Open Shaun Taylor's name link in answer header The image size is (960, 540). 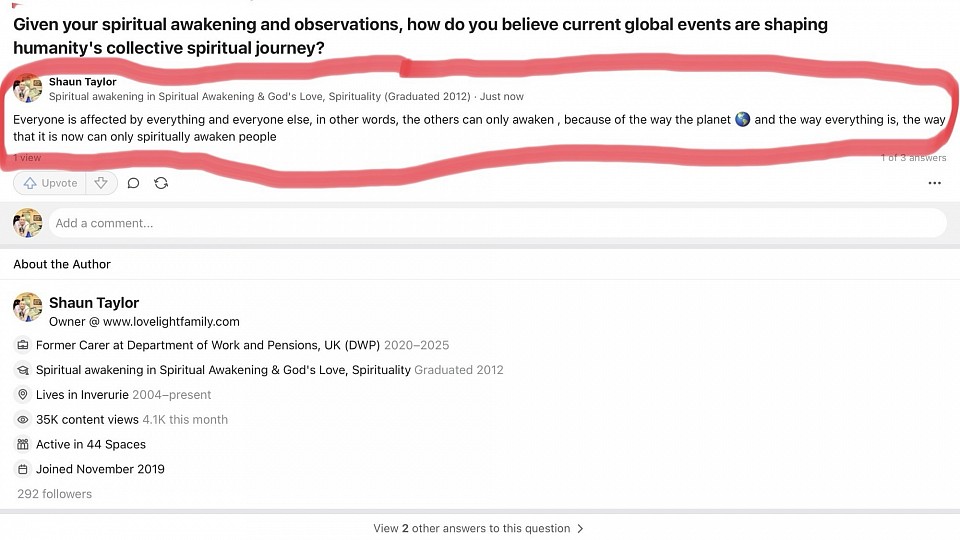click(x=82, y=82)
